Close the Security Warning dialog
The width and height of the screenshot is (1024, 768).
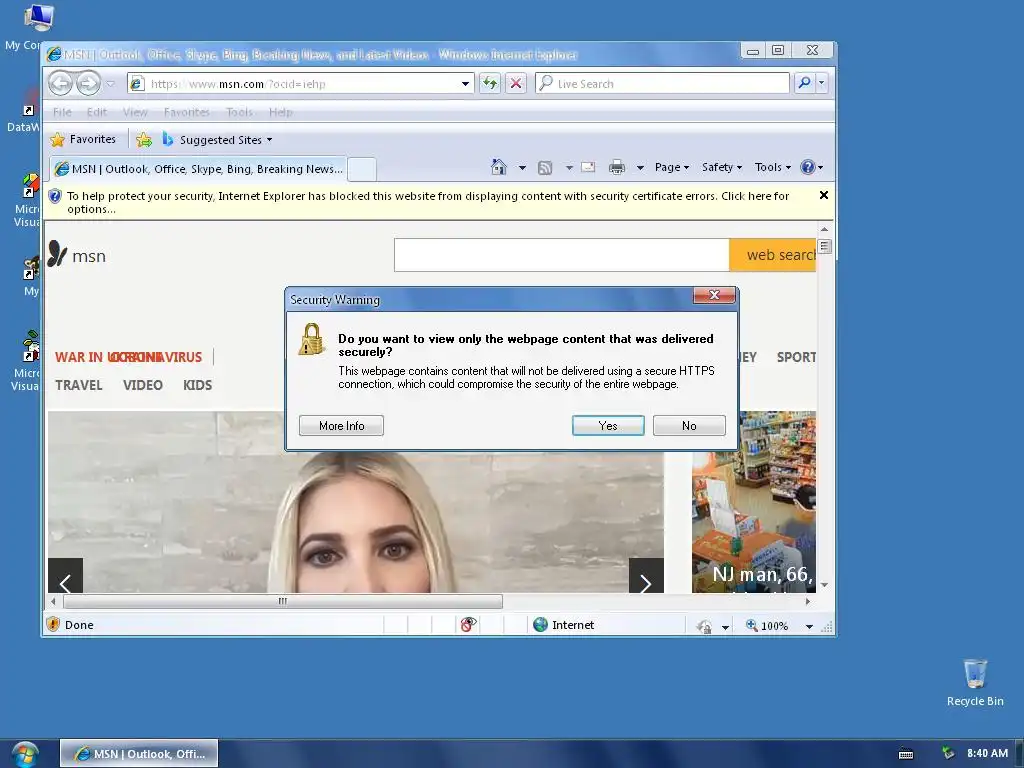(x=714, y=295)
